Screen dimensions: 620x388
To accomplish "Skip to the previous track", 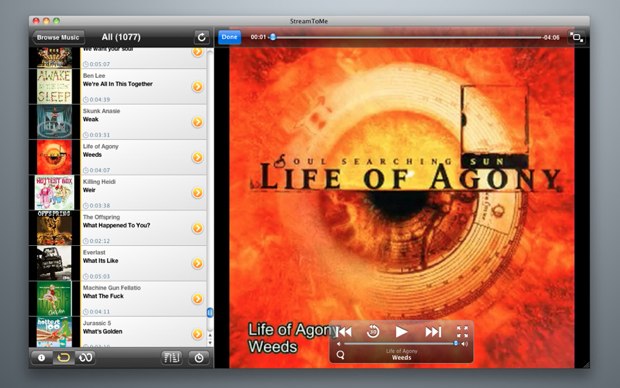I will coord(344,331).
